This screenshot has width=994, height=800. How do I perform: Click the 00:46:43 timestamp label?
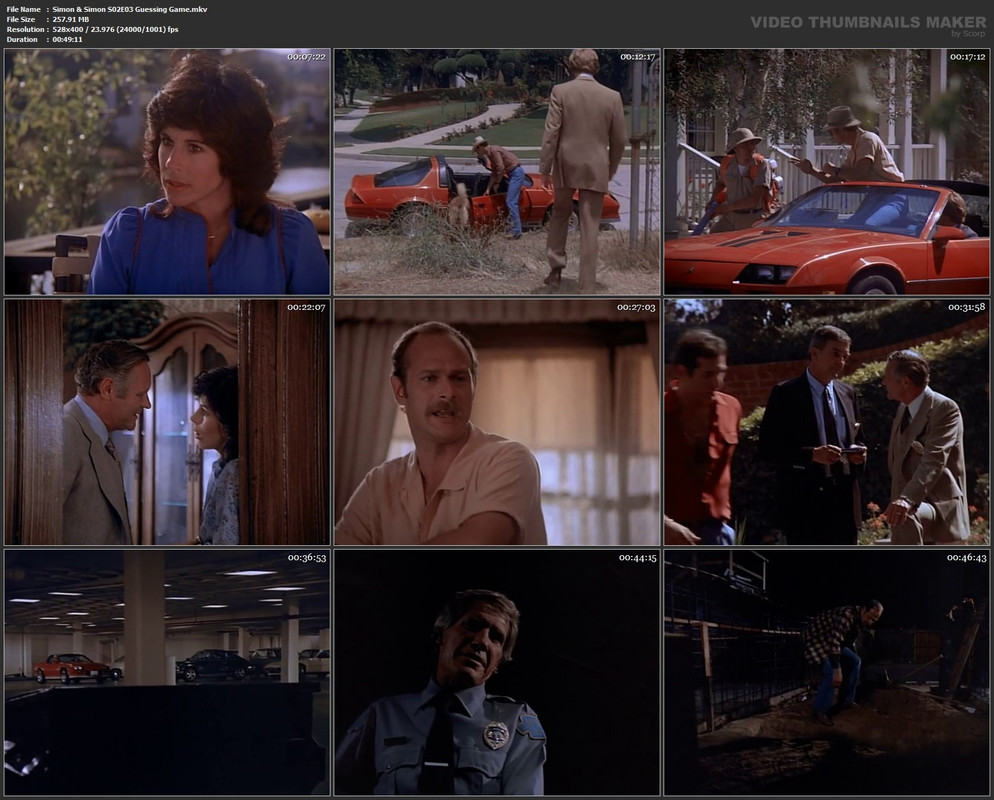coord(967,558)
